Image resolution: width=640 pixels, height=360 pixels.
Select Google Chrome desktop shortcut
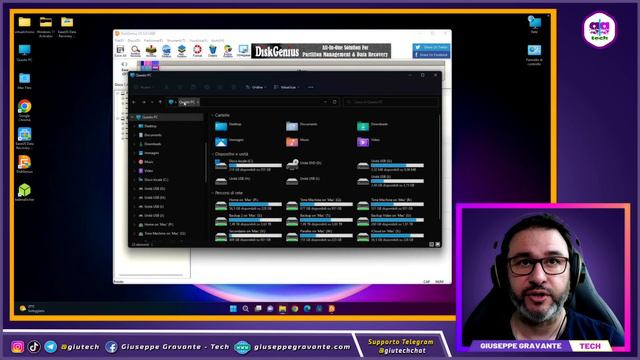click(x=24, y=111)
